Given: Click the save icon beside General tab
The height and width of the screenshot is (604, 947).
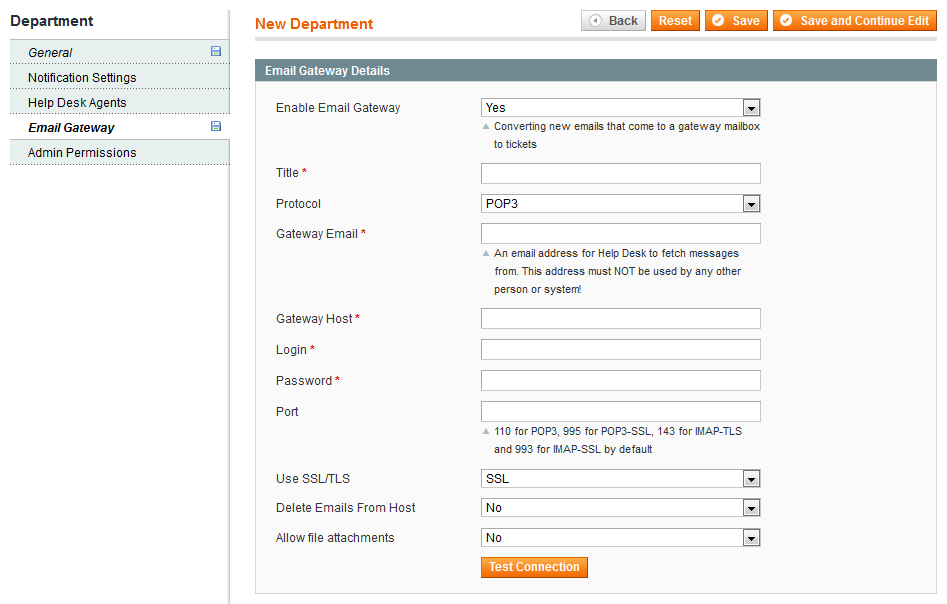Looking at the screenshot, I should (x=216, y=51).
